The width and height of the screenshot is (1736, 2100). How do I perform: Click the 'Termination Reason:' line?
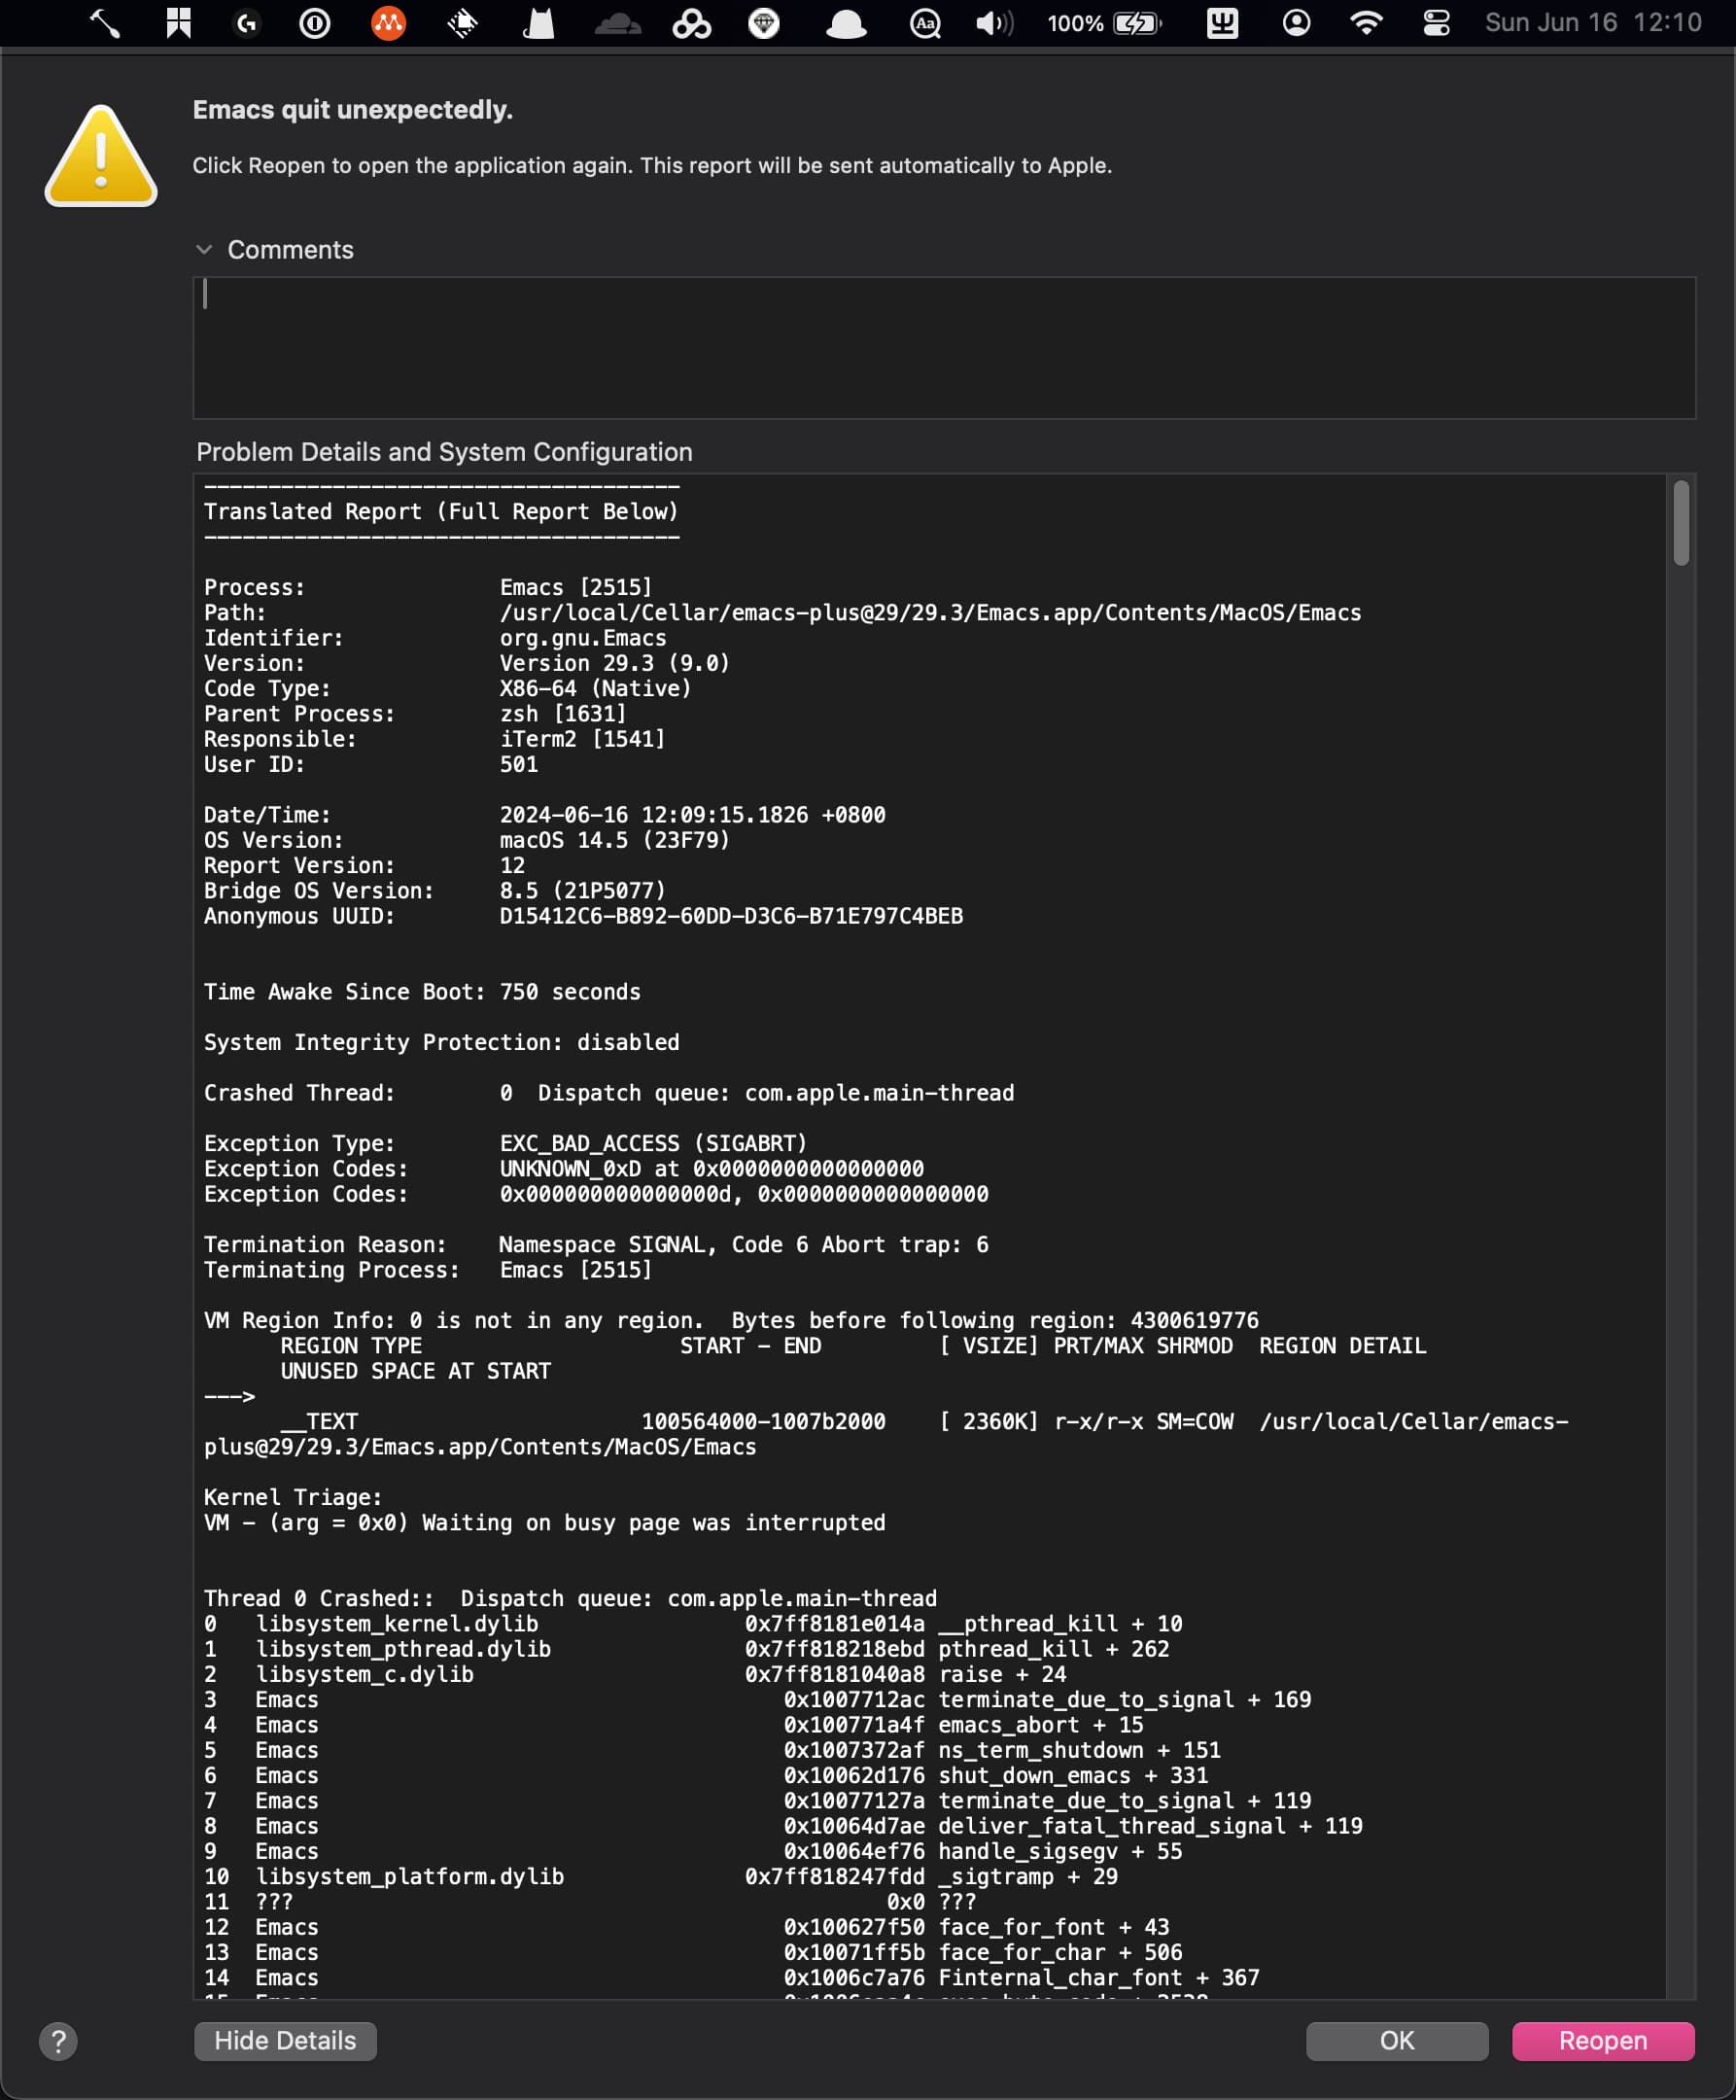pyautogui.click(x=596, y=1245)
